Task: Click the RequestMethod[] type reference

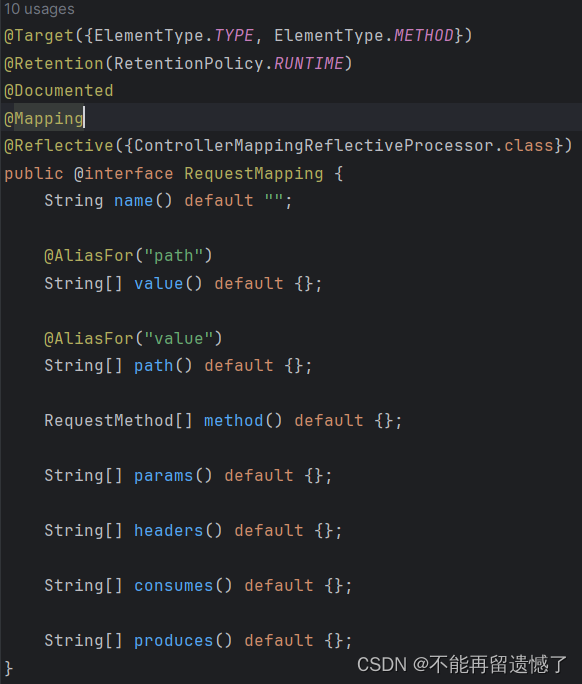Action: click(118, 421)
